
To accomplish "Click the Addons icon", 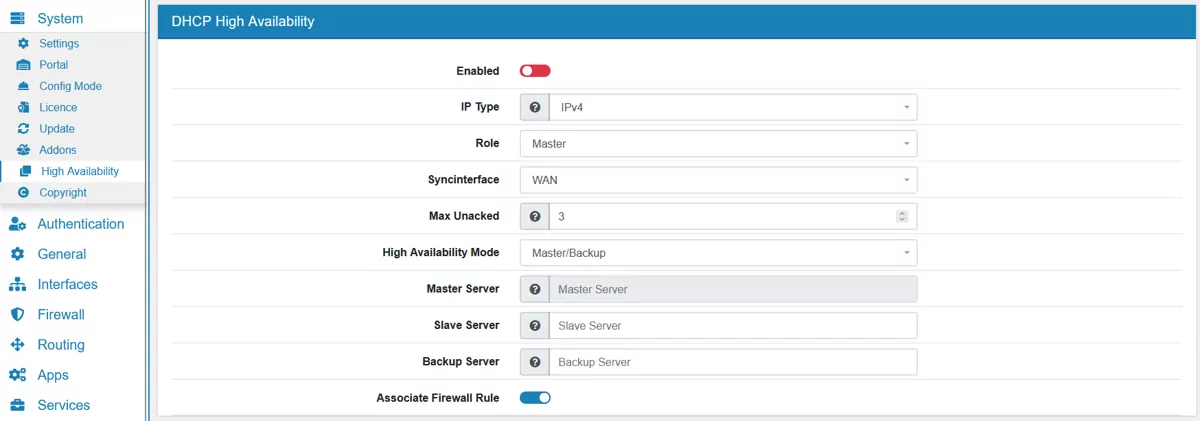I will pos(24,150).
